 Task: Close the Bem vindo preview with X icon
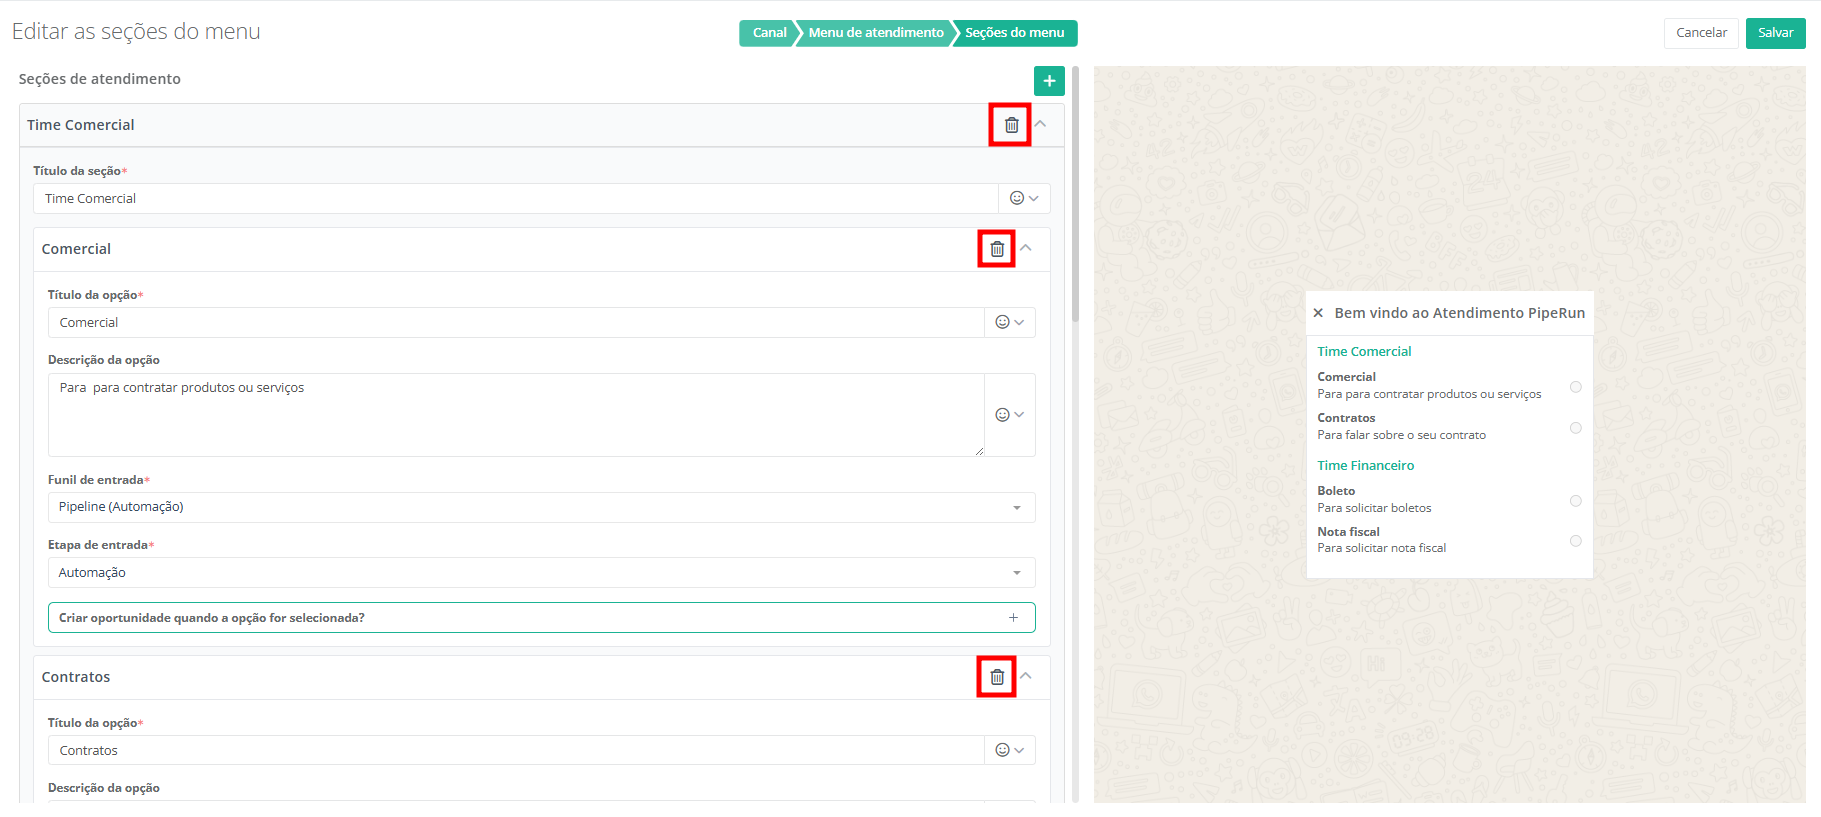click(x=1318, y=313)
